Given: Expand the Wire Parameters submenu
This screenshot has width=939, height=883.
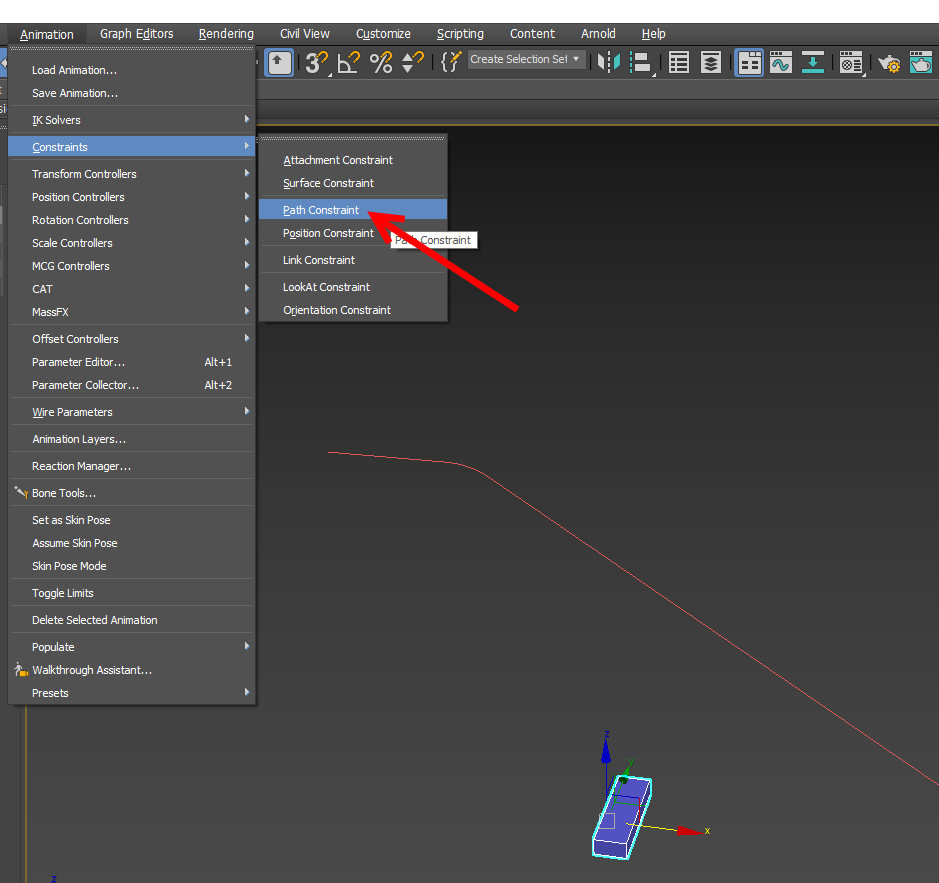Looking at the screenshot, I should [132, 412].
